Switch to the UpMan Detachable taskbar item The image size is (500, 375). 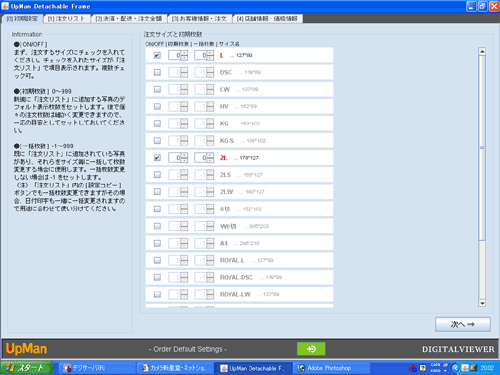[x=253, y=368]
